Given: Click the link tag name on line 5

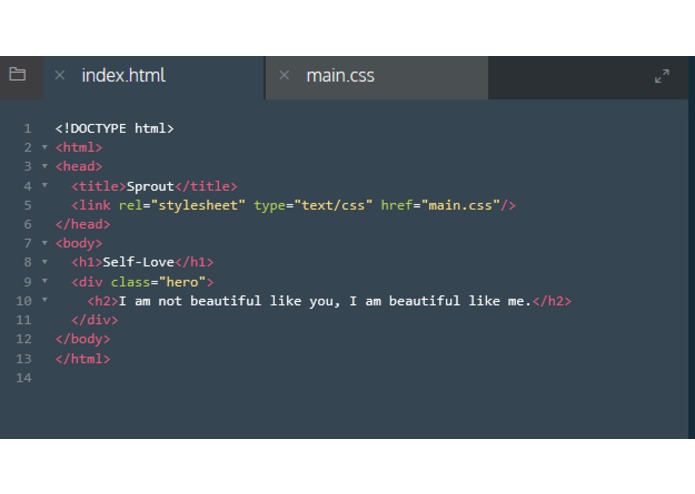Looking at the screenshot, I should (x=95, y=206).
